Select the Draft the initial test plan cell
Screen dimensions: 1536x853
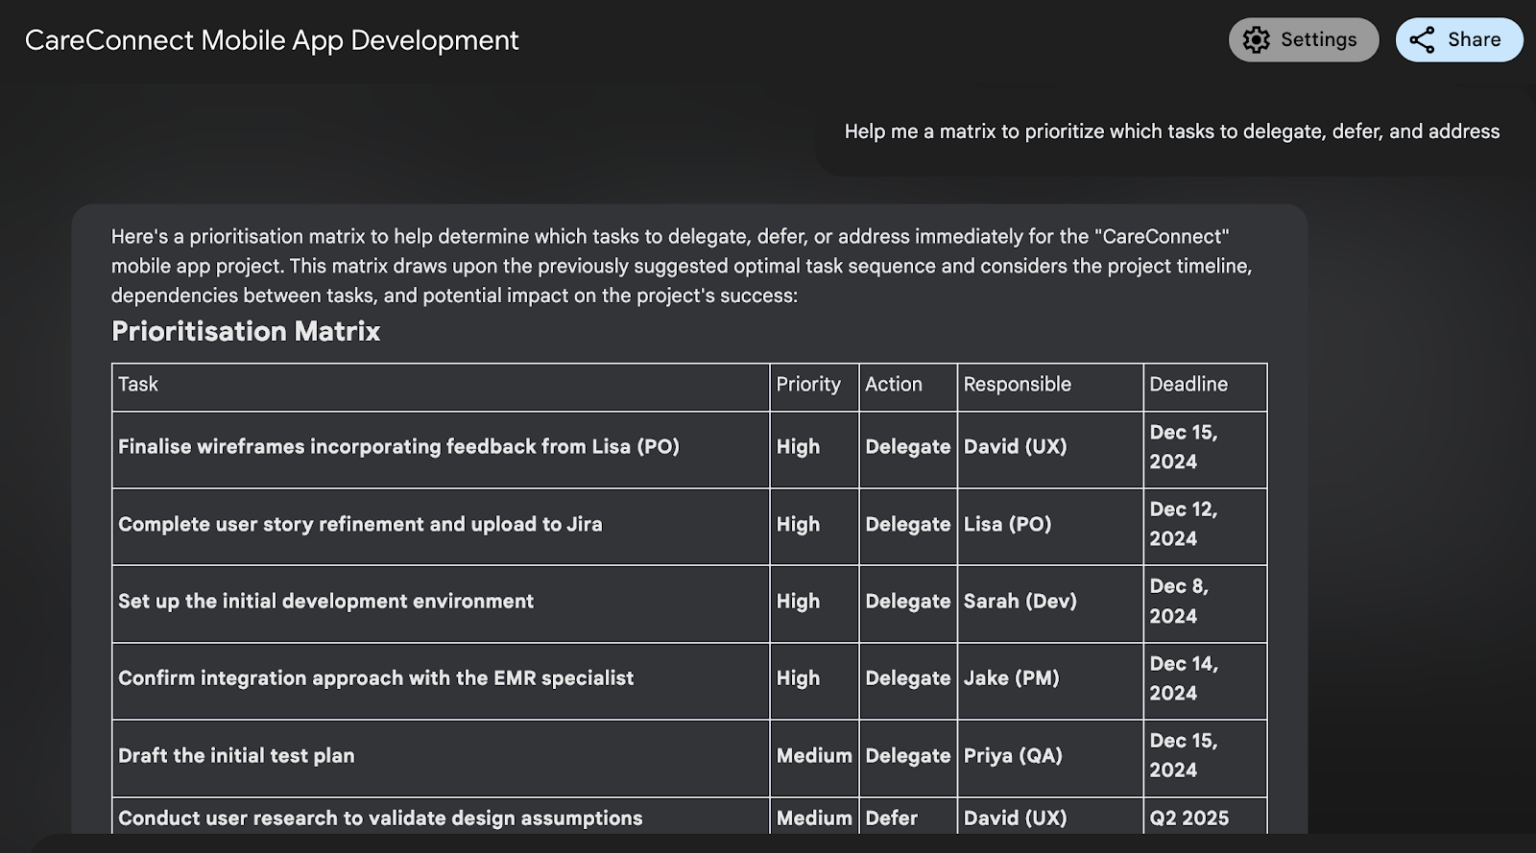coord(236,756)
